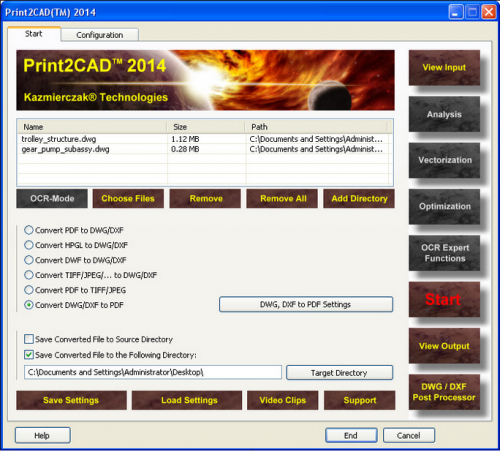Click the Vectorization button
The width and height of the screenshot is (500, 452).
(x=444, y=160)
